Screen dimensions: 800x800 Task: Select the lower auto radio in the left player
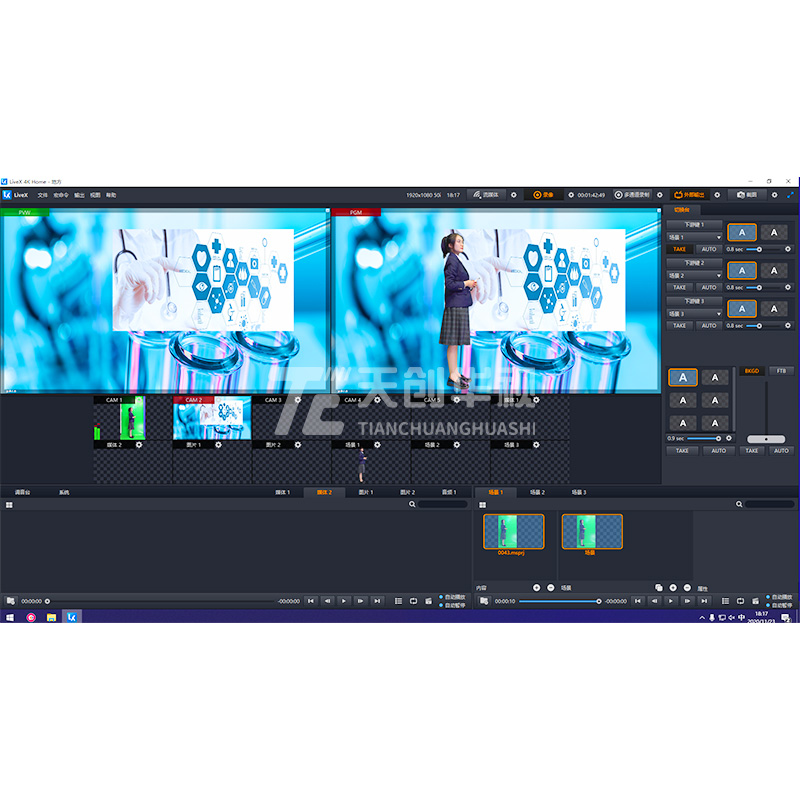pyautogui.click(x=441, y=605)
